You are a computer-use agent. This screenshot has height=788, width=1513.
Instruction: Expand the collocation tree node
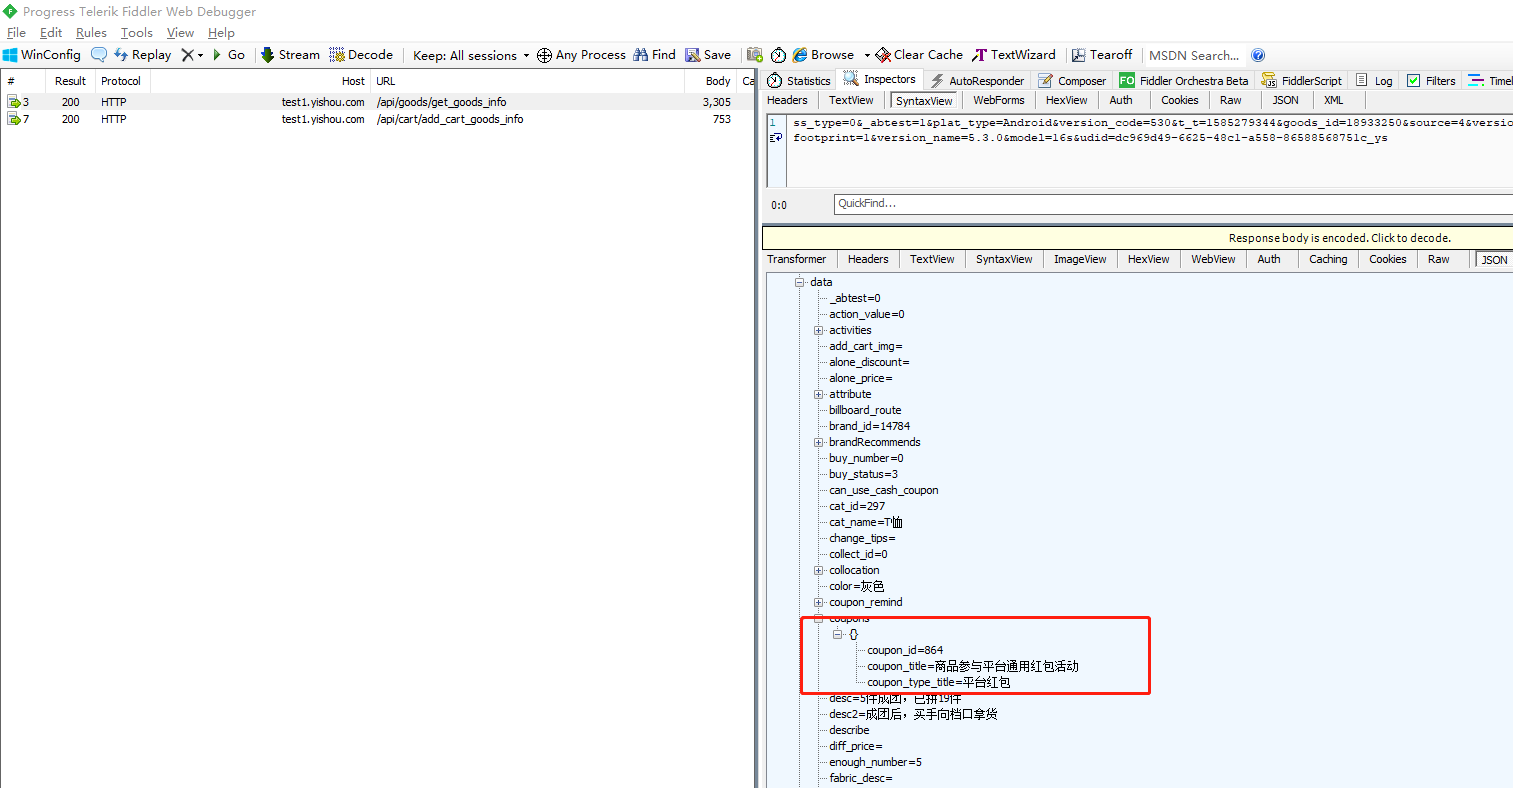818,570
